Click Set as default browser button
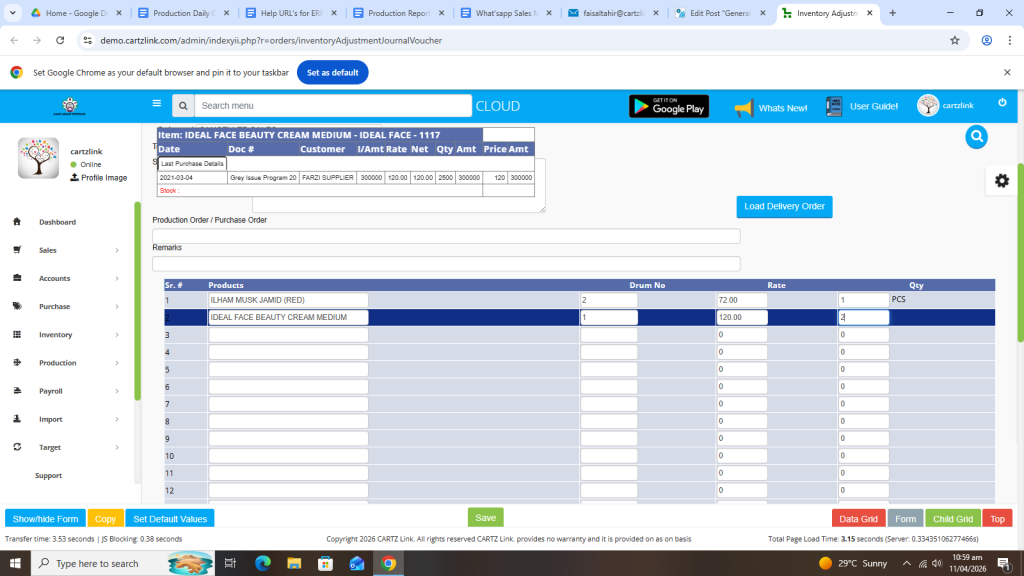This screenshot has height=576, width=1024. (x=332, y=73)
